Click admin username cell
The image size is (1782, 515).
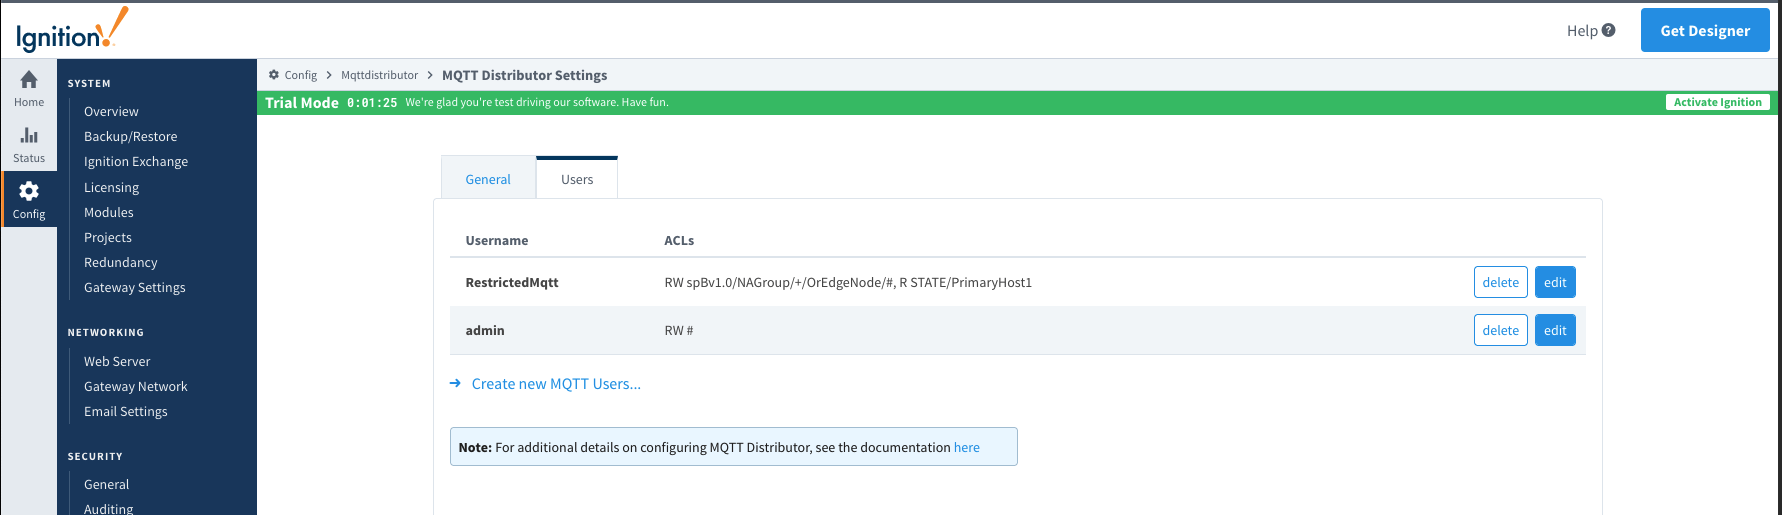[485, 330]
